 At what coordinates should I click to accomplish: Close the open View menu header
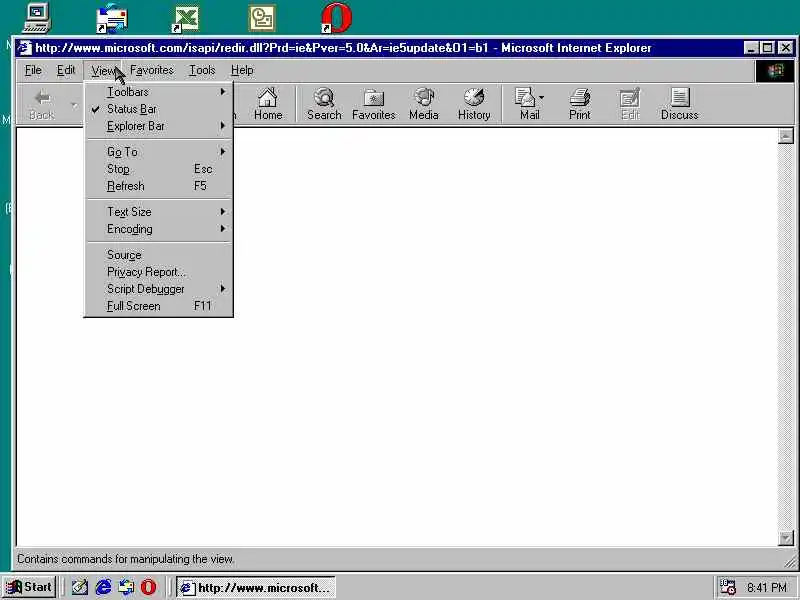coord(103,70)
